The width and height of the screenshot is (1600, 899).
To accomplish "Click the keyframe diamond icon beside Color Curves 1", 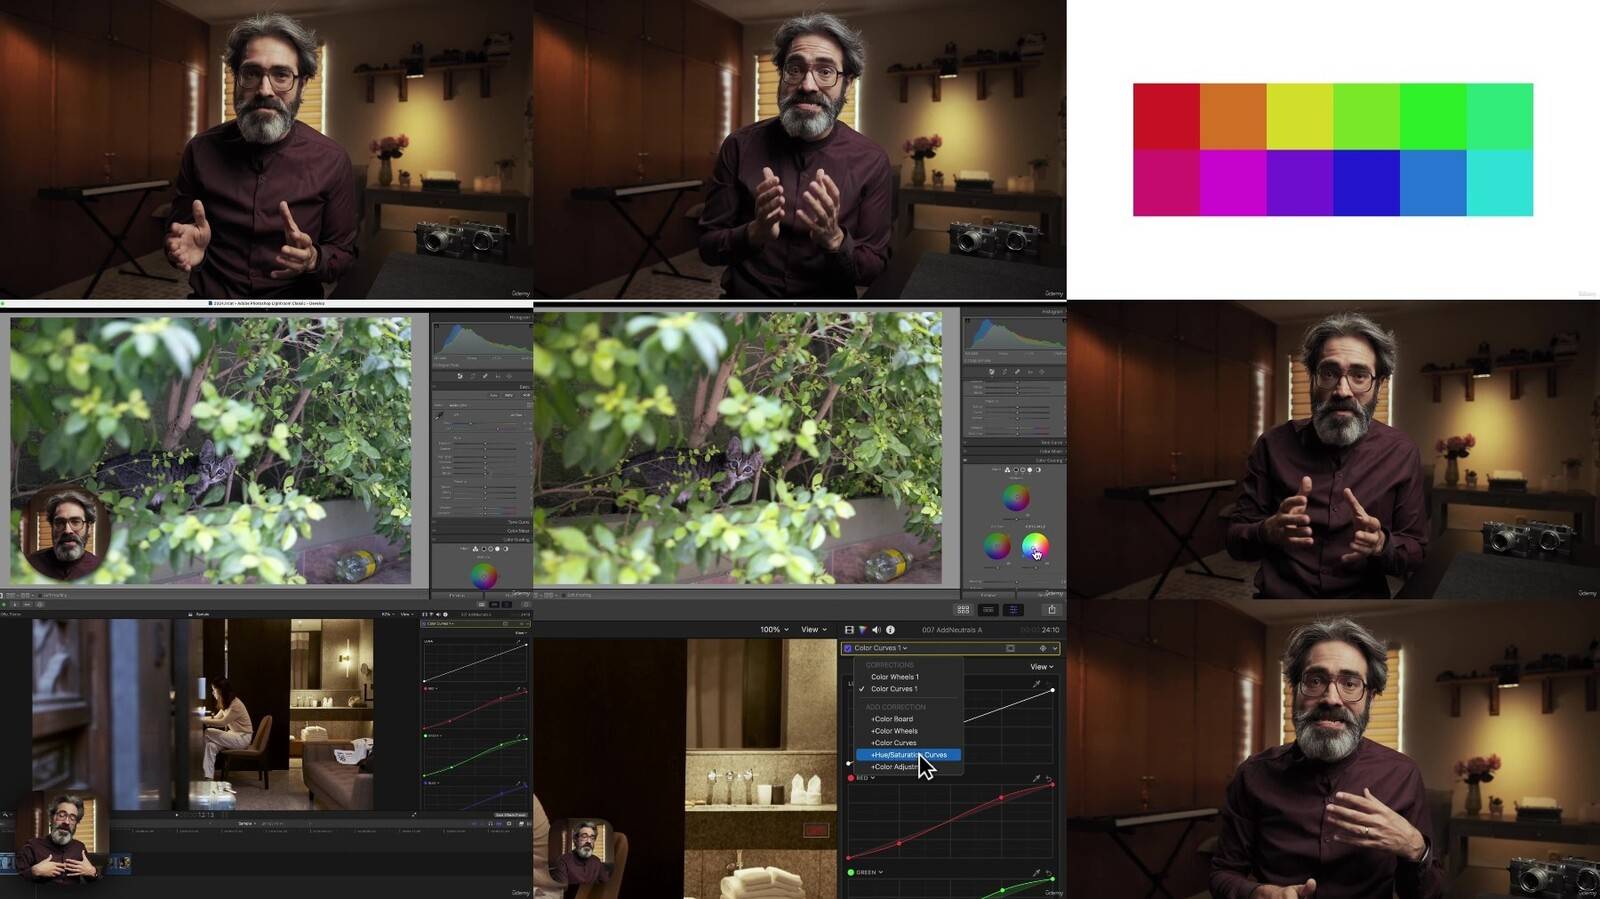I will (x=1043, y=648).
